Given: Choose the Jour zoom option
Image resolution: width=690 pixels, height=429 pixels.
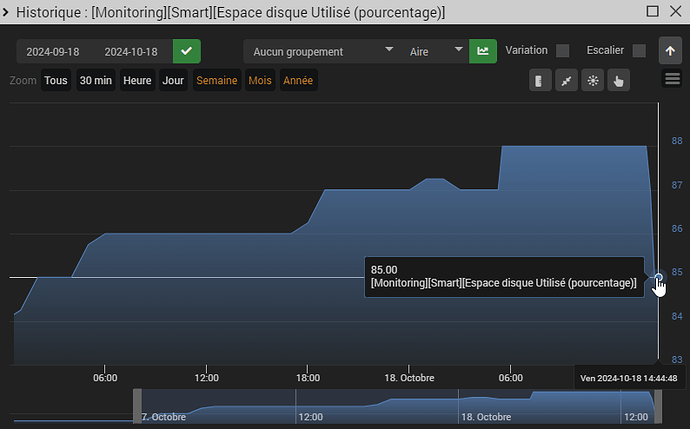Looking at the screenshot, I should (x=173, y=80).
